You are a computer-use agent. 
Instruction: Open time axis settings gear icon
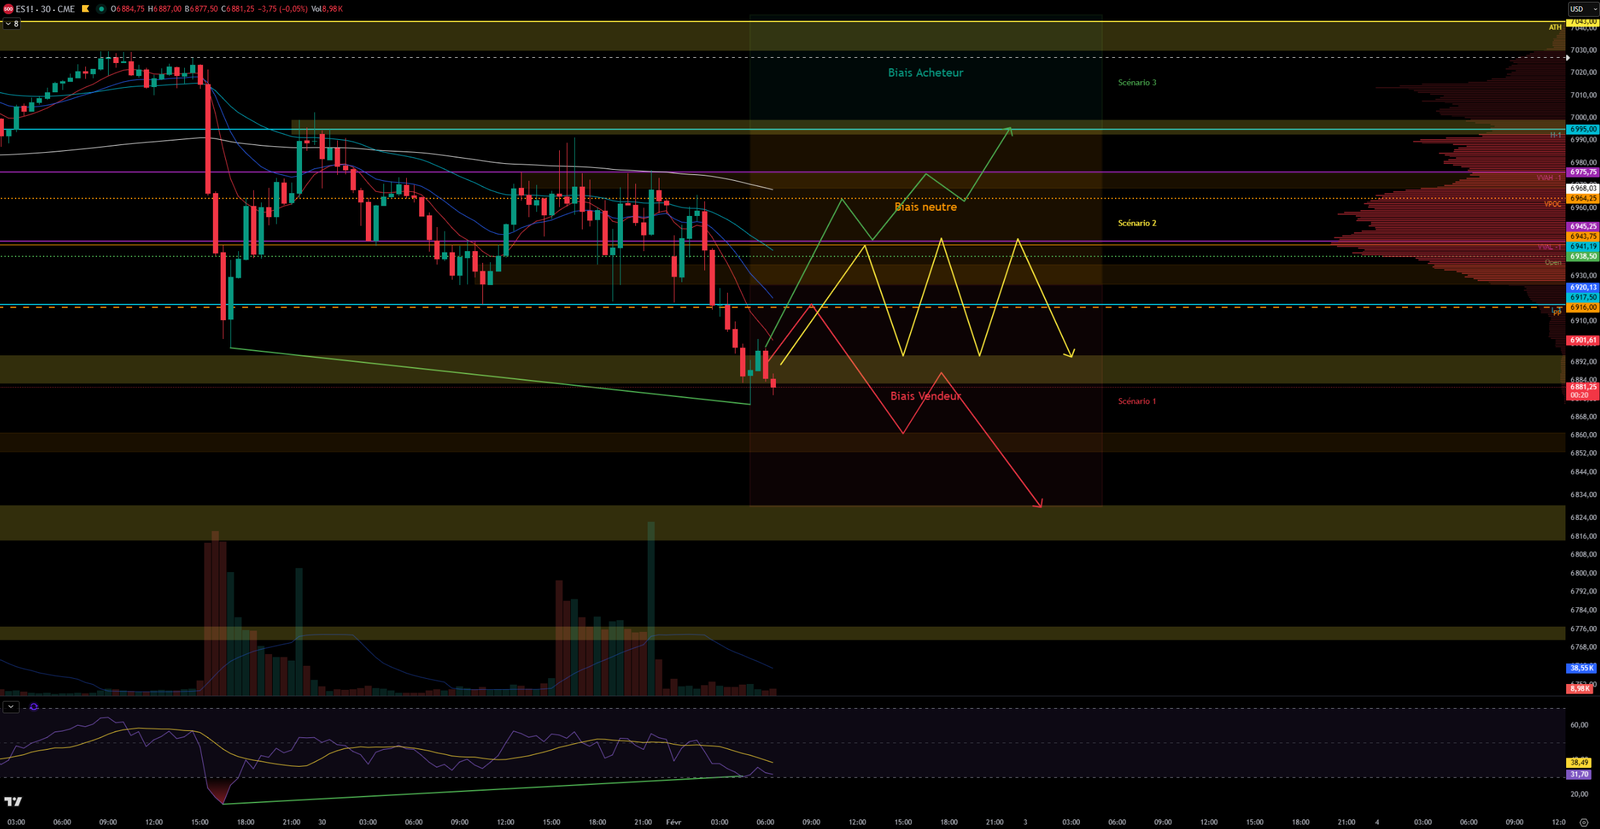1583,822
